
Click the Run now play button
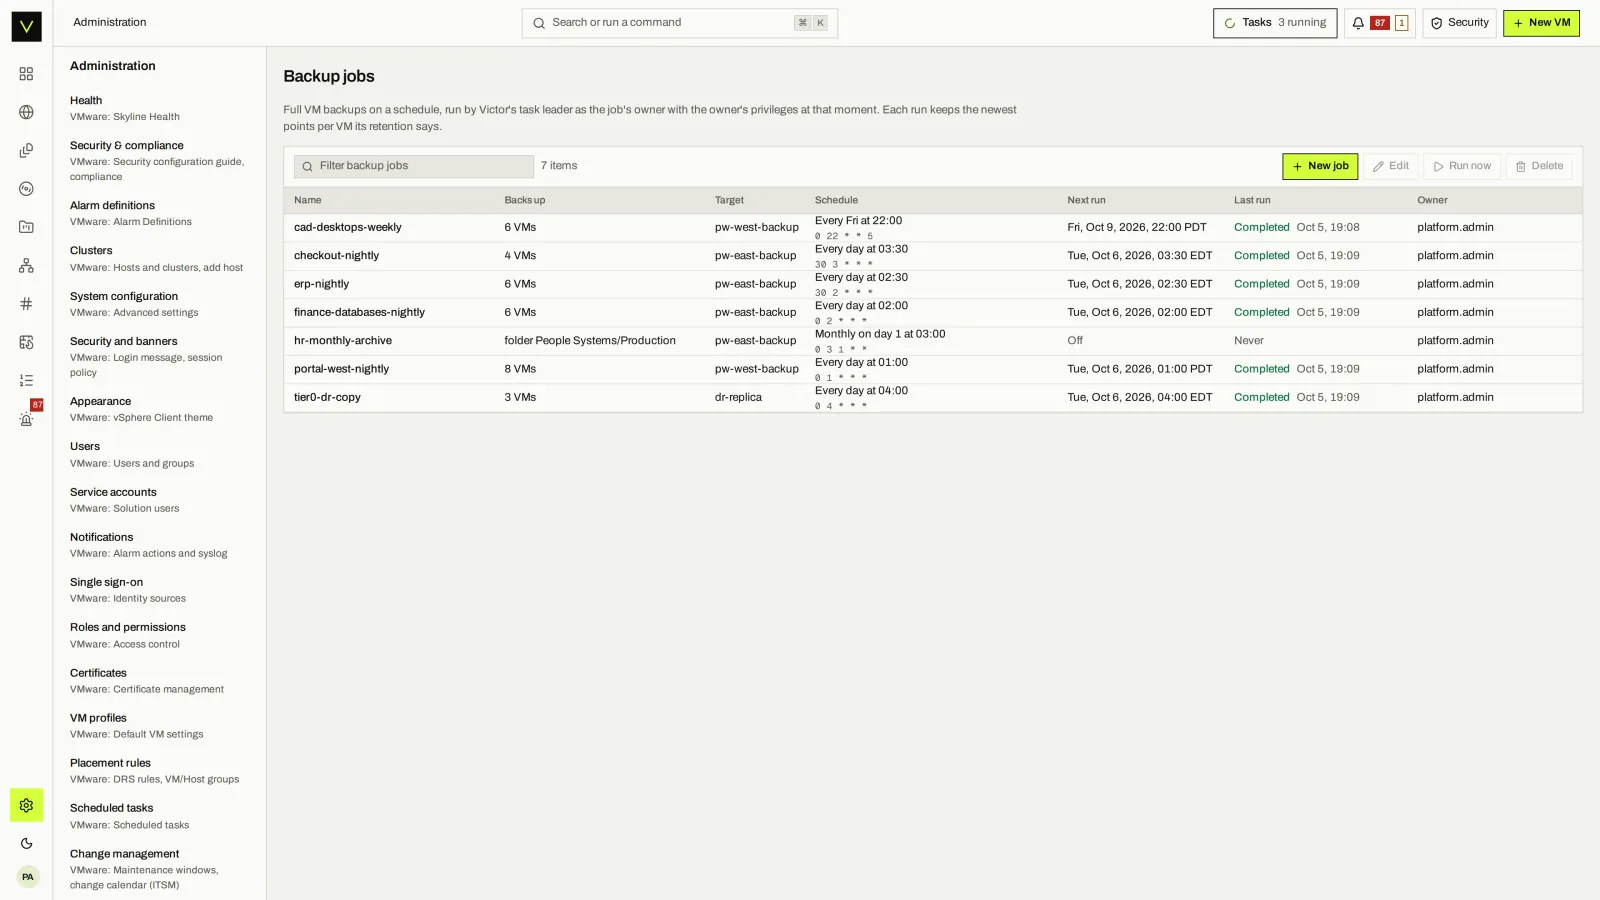tap(1462, 166)
